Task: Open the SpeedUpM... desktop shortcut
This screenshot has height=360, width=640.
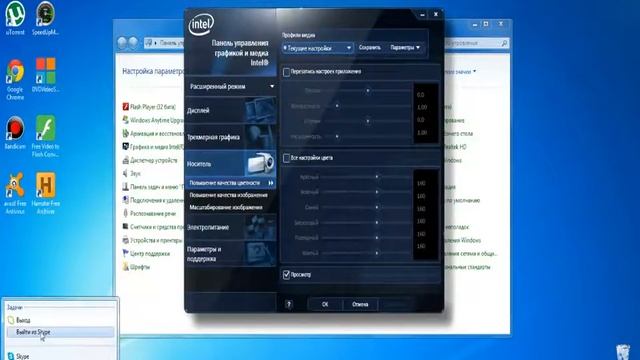Action: [45, 18]
